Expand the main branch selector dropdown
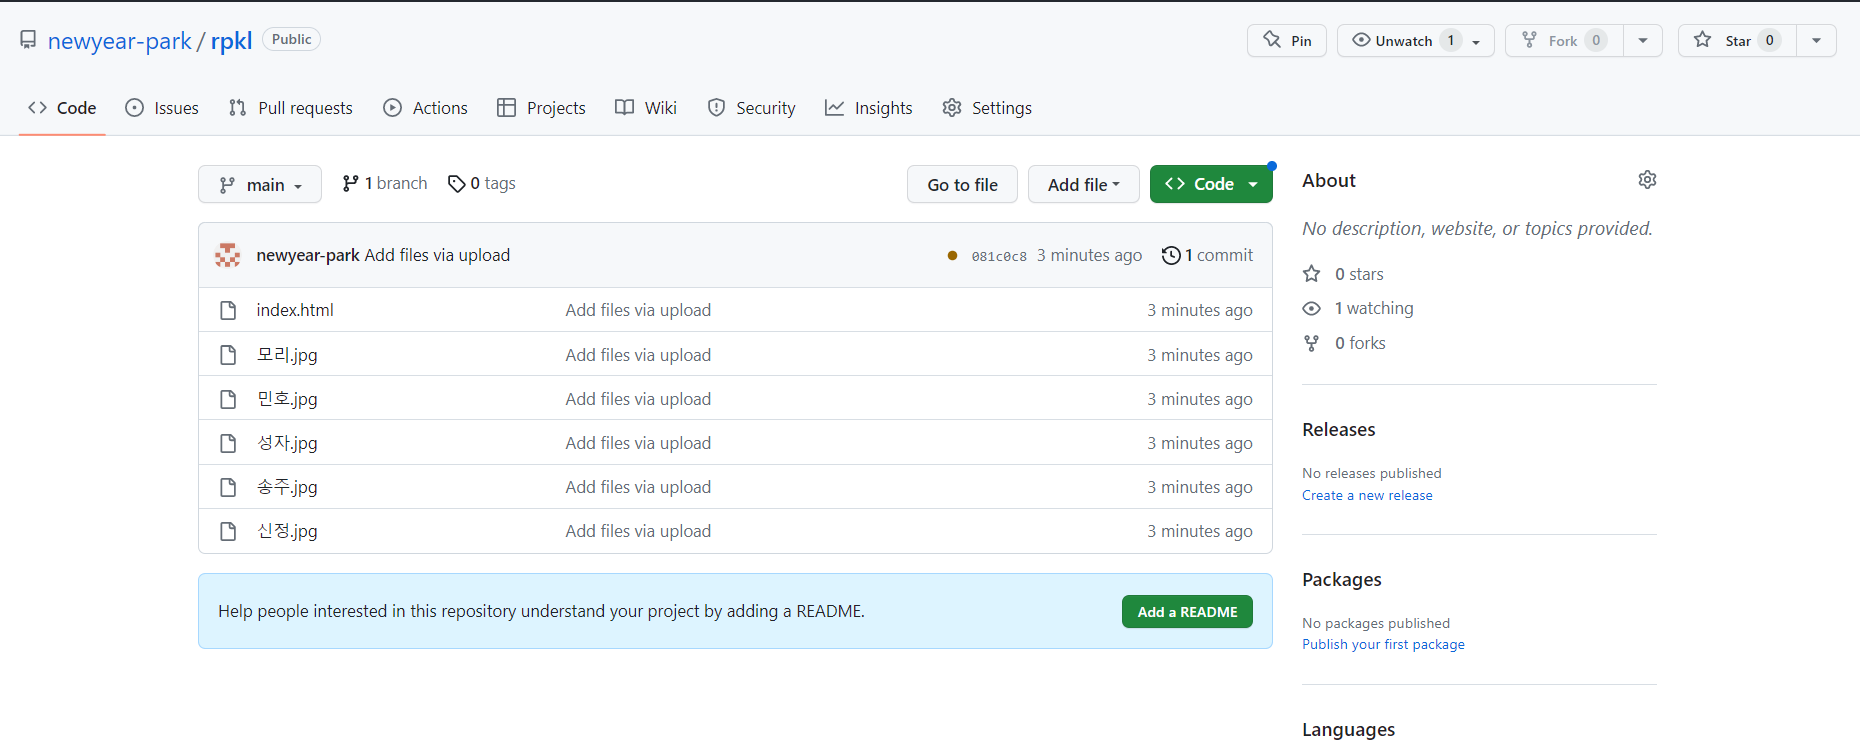This screenshot has height=755, width=1860. pyautogui.click(x=260, y=184)
